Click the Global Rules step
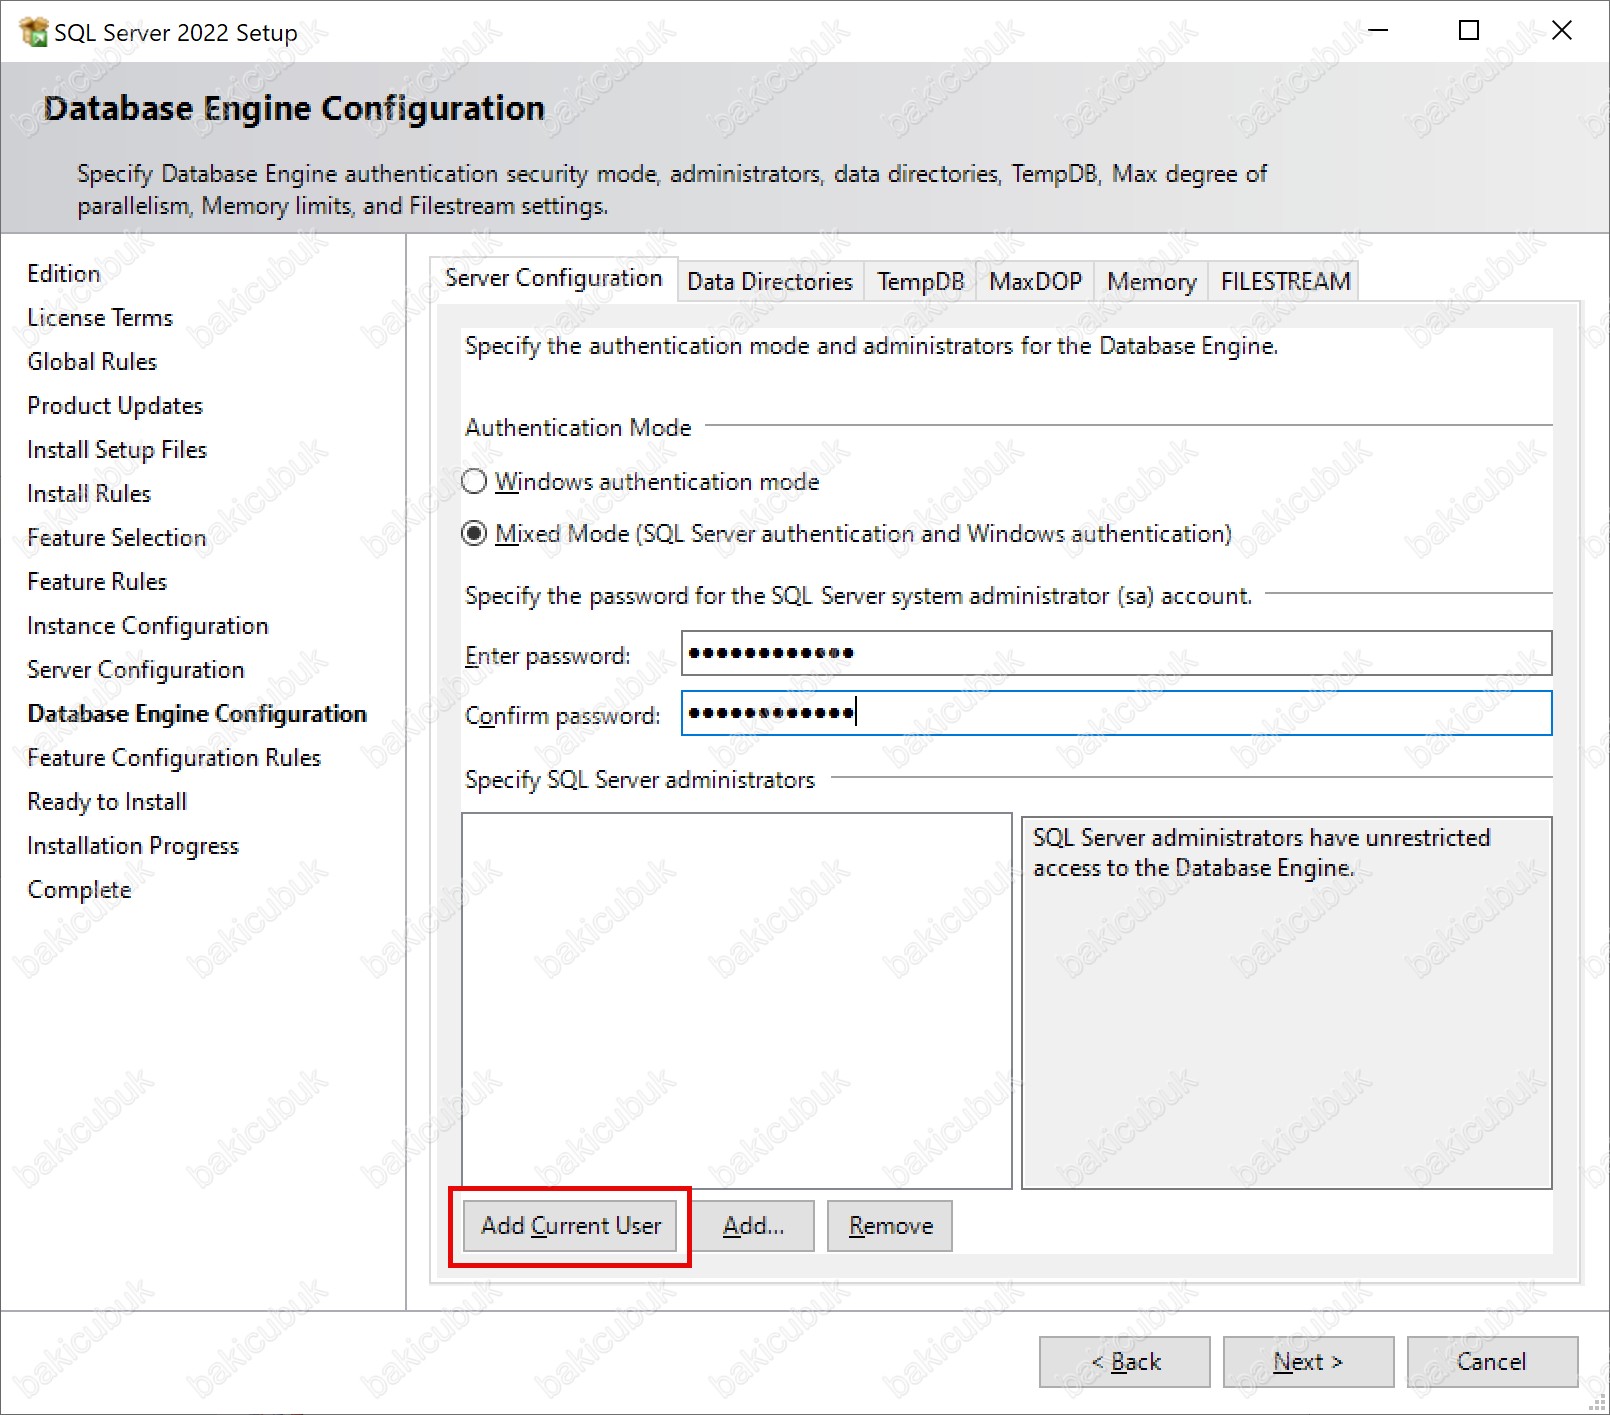 [x=92, y=362]
